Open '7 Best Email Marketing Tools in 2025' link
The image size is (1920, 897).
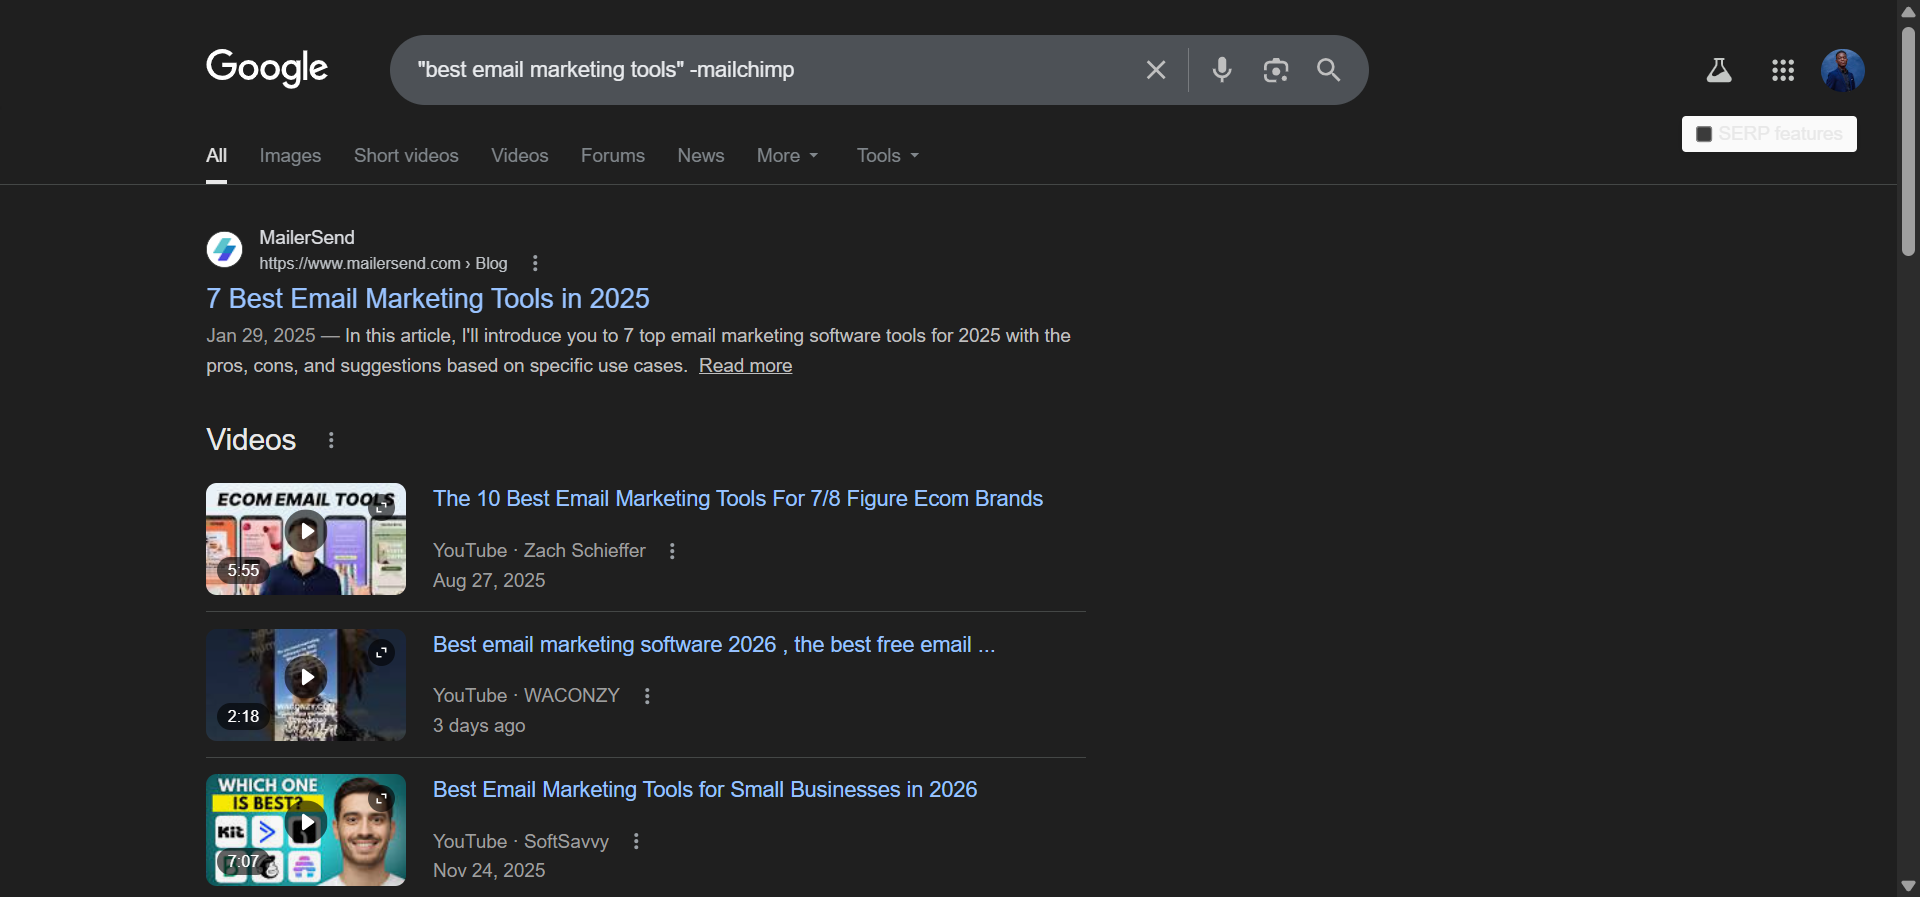pyautogui.click(x=428, y=298)
